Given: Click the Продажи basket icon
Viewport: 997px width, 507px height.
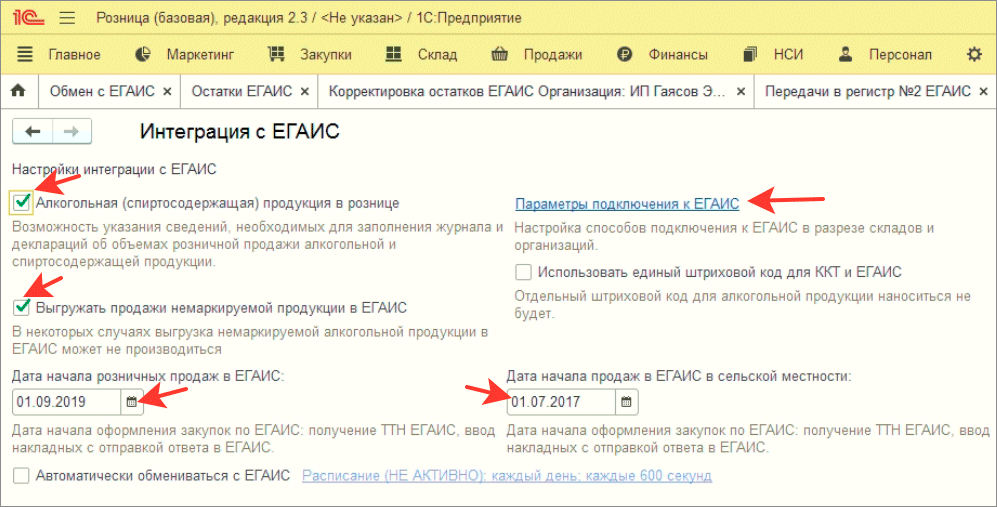Looking at the screenshot, I should click(499, 55).
